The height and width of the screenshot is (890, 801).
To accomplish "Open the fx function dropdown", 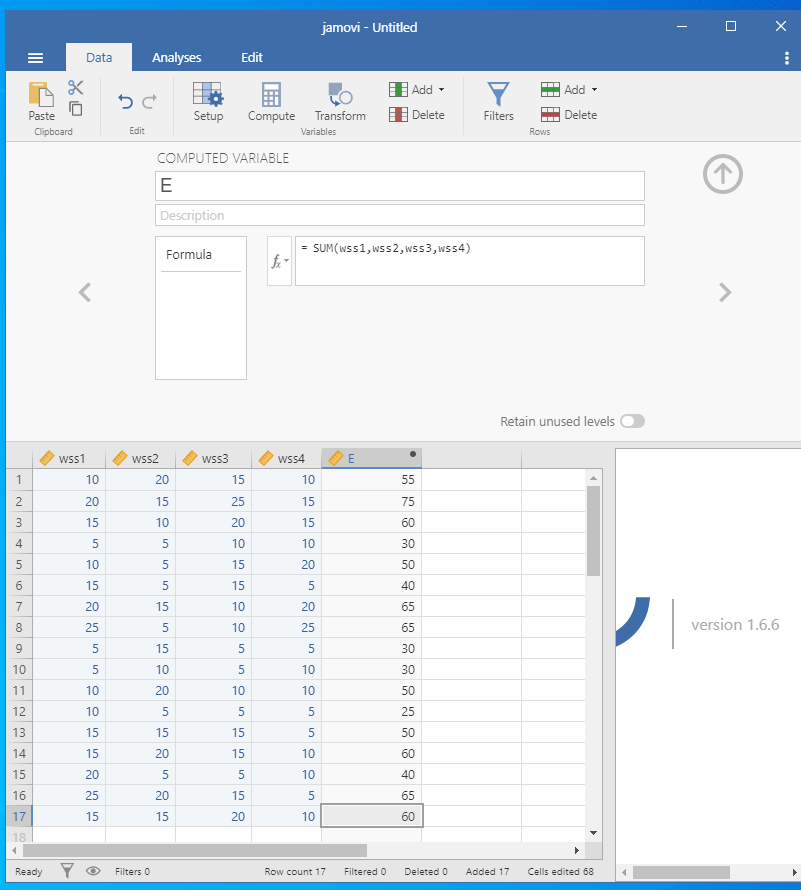I will click(279, 261).
